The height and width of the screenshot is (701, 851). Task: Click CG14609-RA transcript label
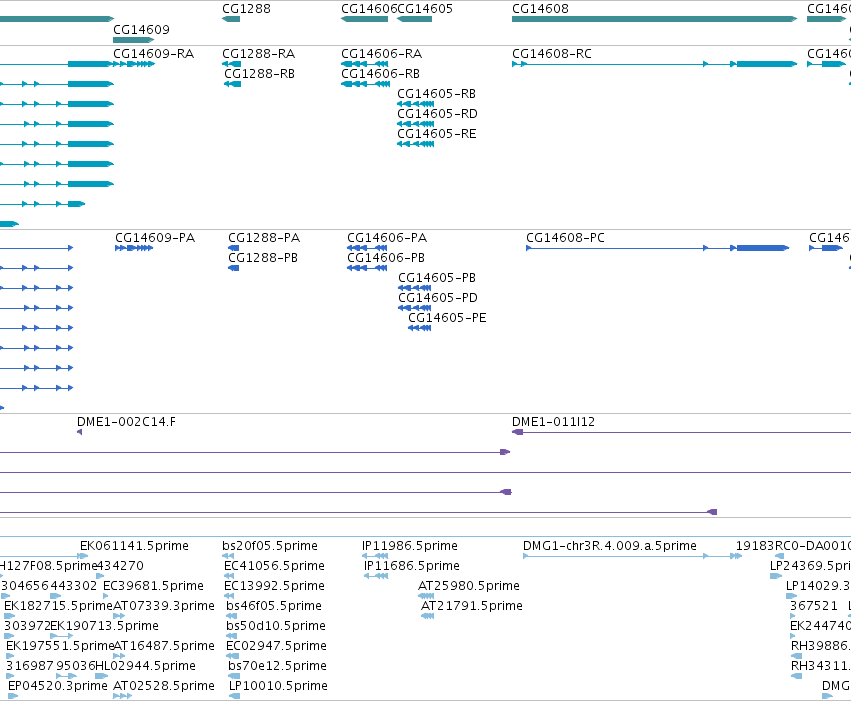(x=154, y=54)
